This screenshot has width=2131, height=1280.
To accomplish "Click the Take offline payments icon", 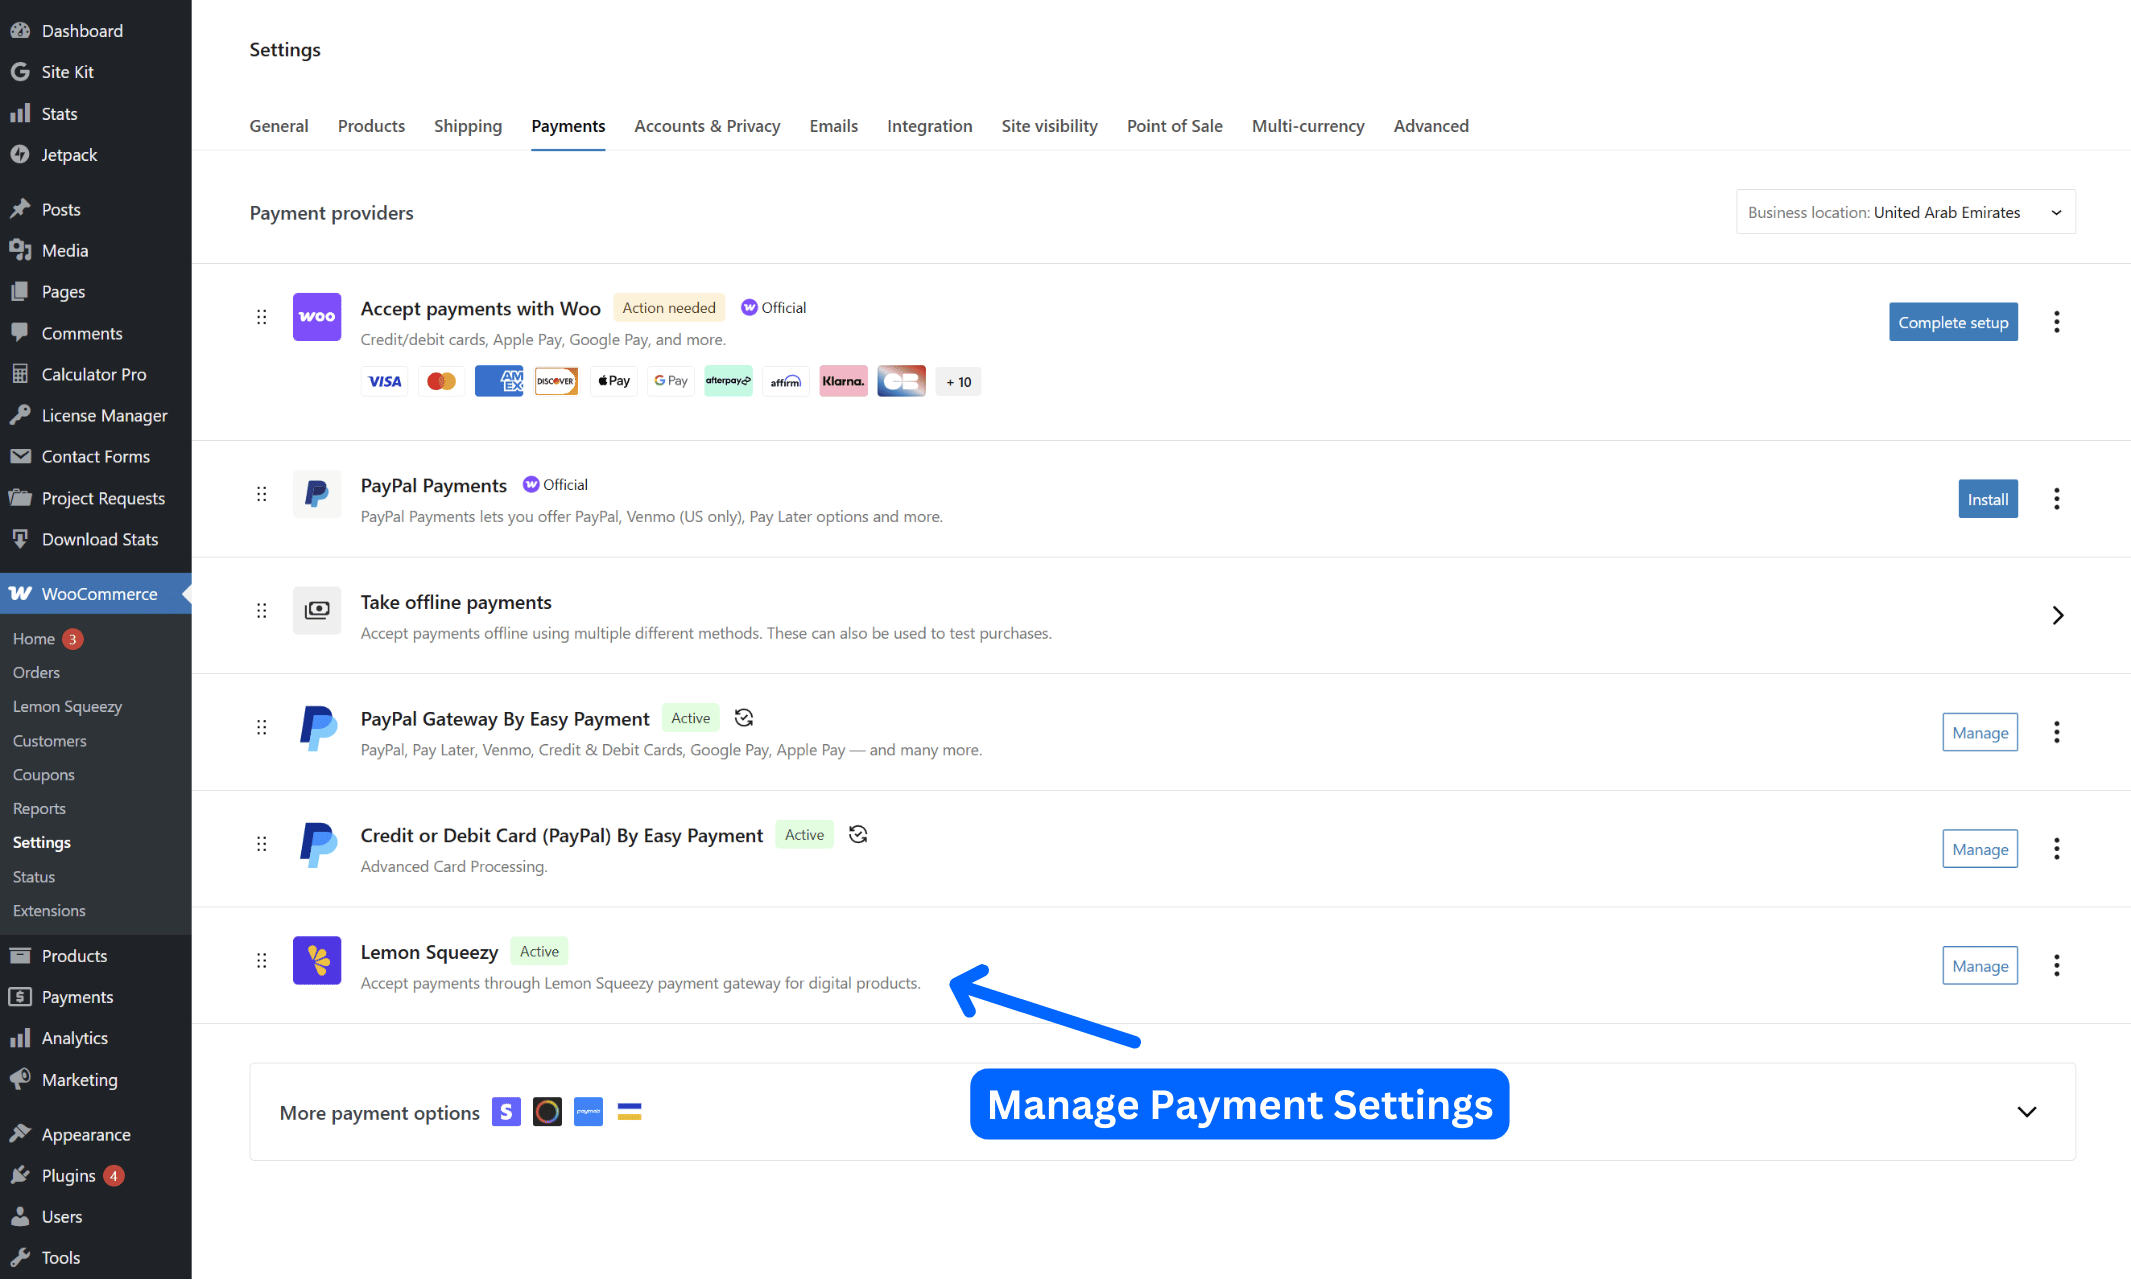I will 316,610.
